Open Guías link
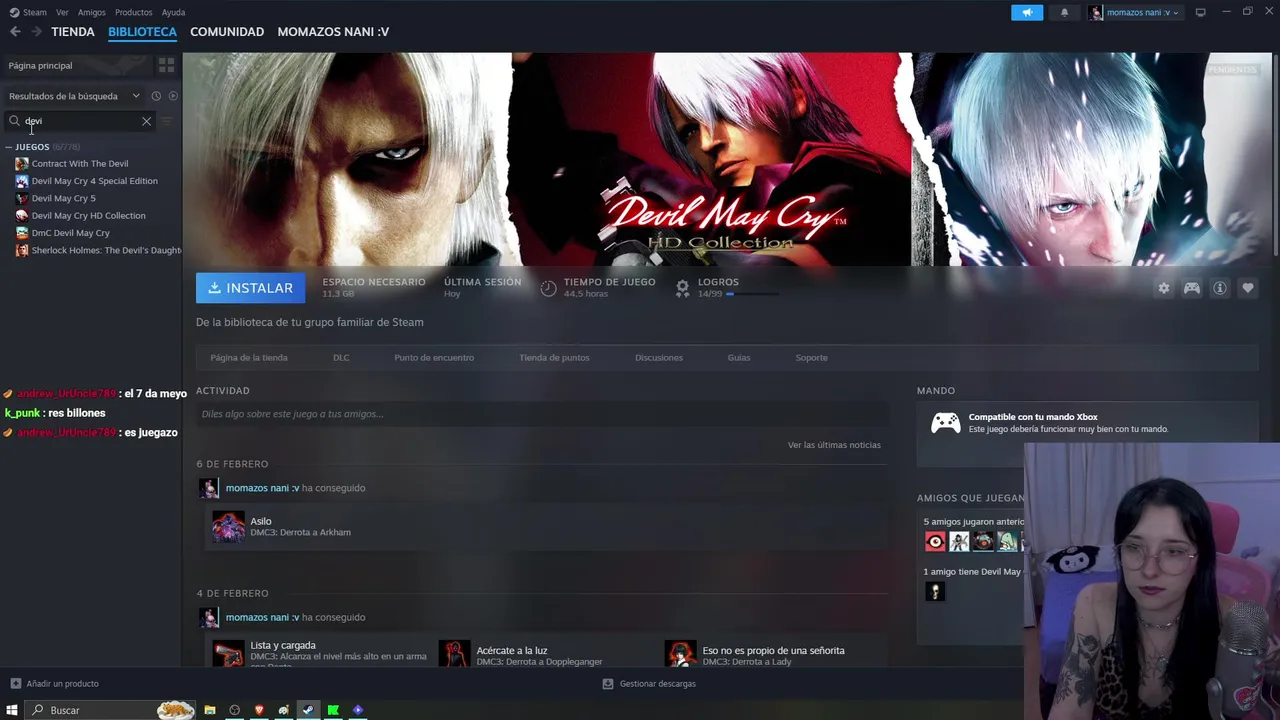Screen dimensions: 1280x720 pyautogui.click(x=739, y=357)
